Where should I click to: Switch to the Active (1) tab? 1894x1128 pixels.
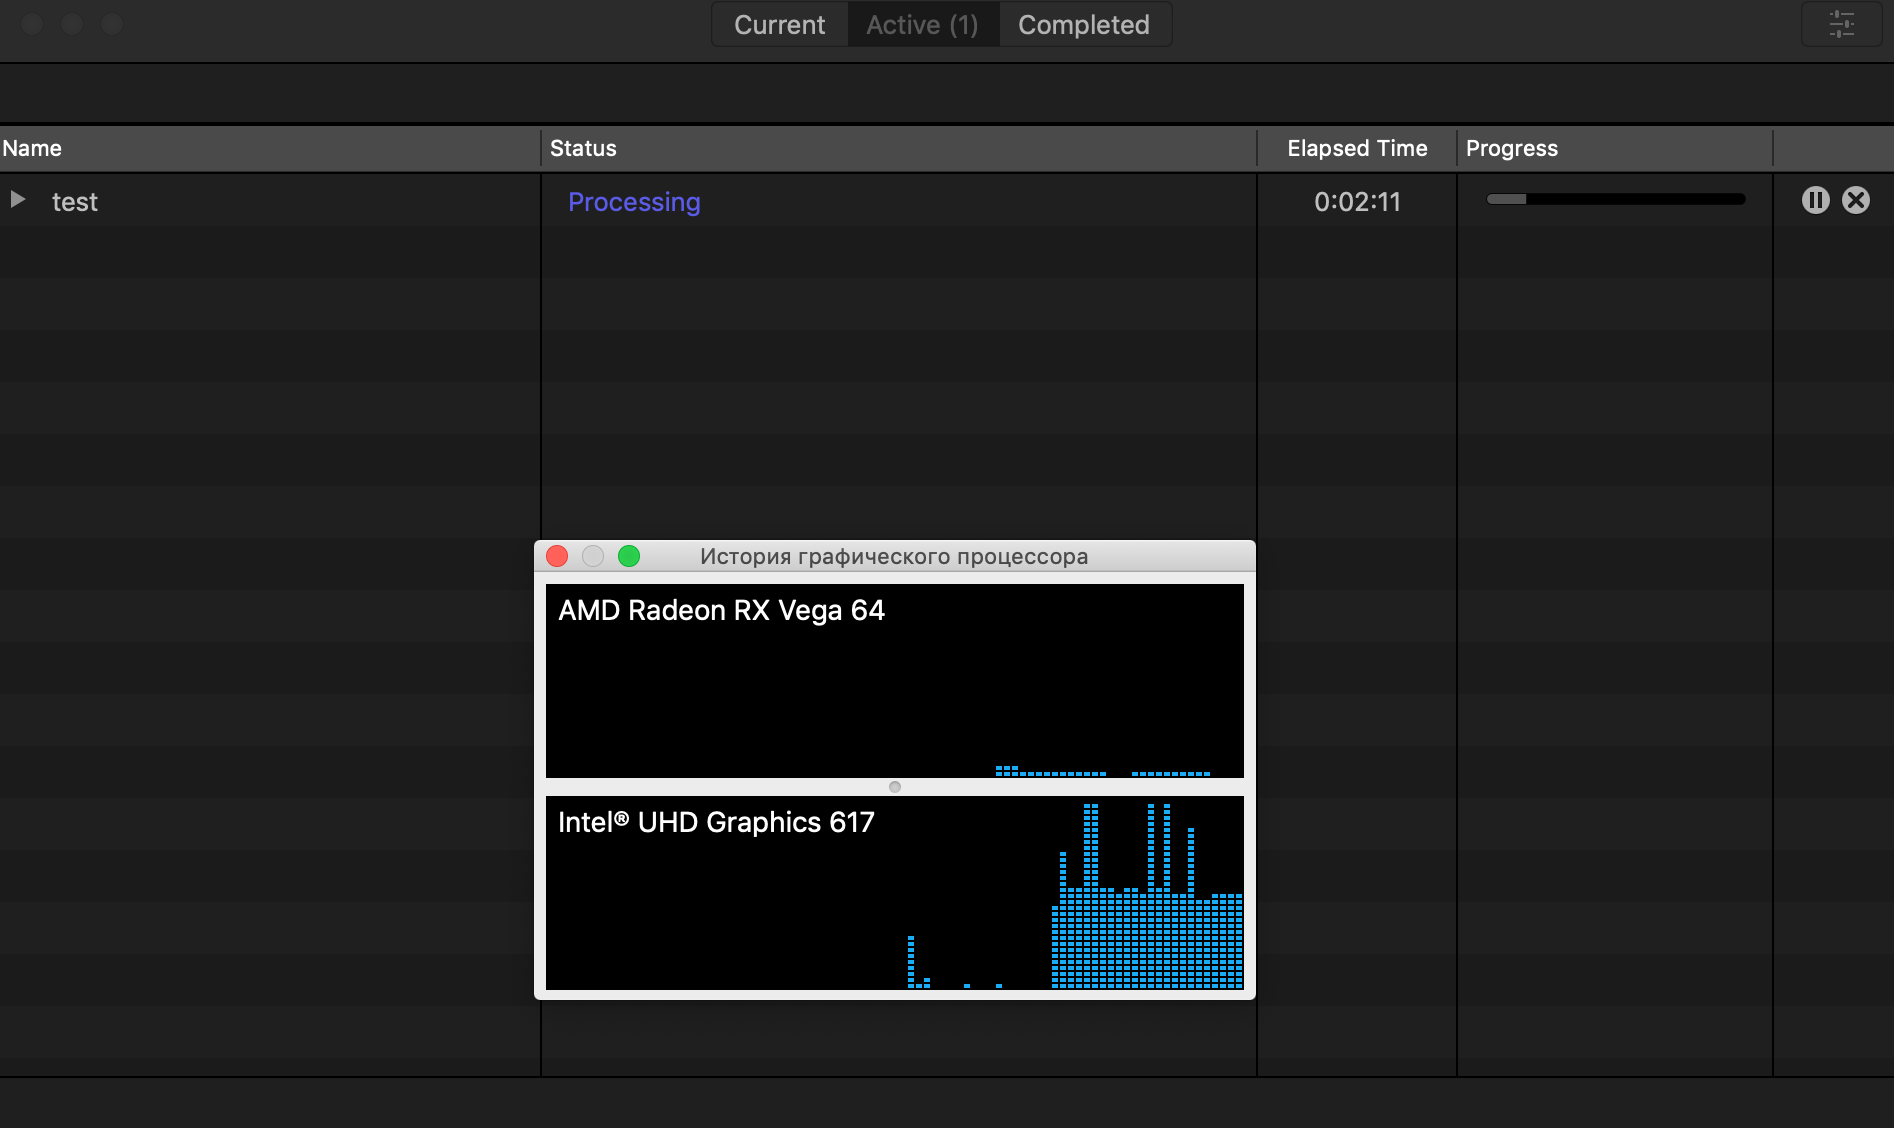click(922, 25)
